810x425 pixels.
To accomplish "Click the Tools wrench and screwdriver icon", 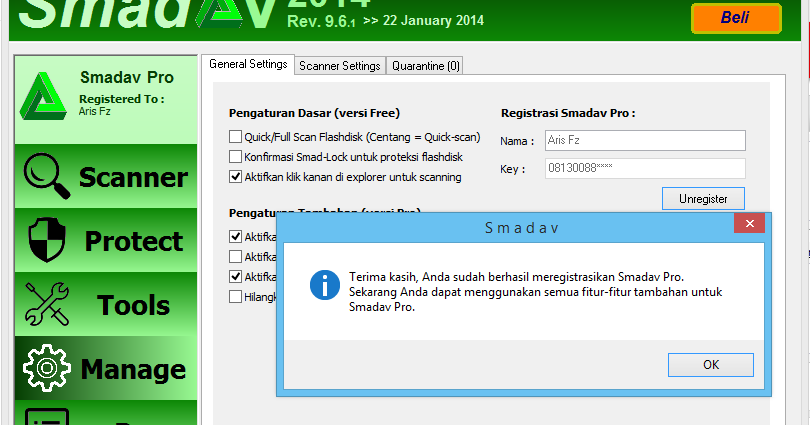I will point(47,304).
